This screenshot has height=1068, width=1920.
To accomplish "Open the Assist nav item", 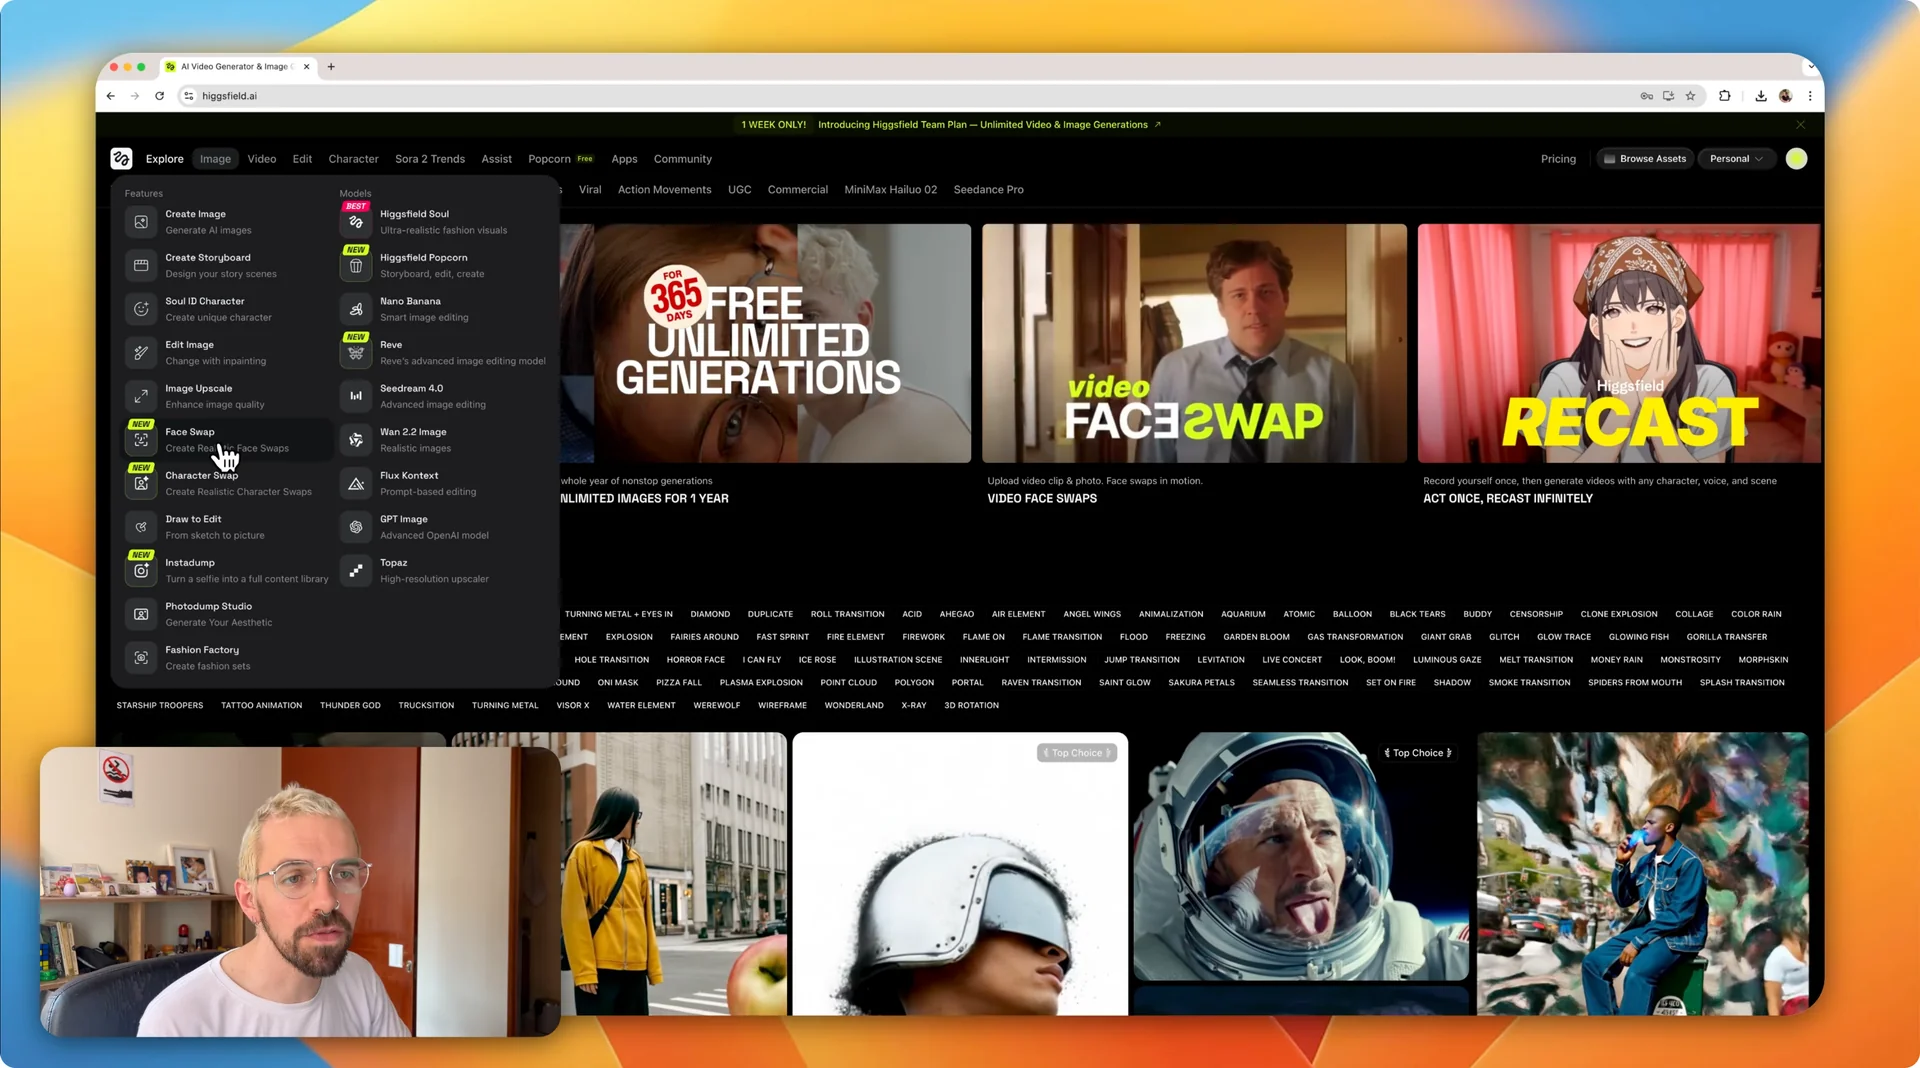I will (496, 159).
